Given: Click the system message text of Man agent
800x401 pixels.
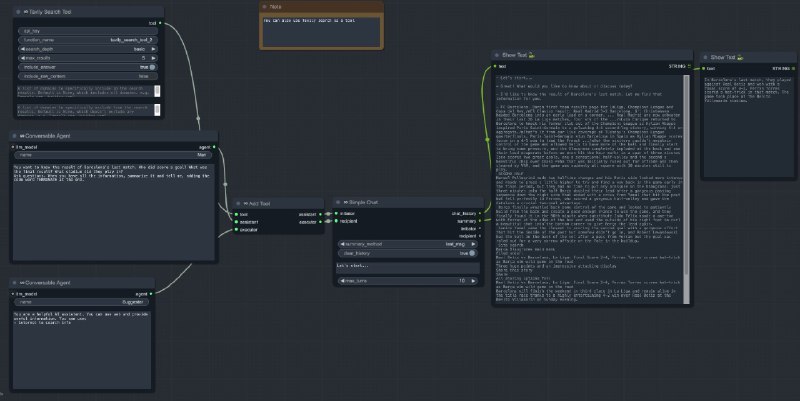Looking at the screenshot, I should coord(113,211).
